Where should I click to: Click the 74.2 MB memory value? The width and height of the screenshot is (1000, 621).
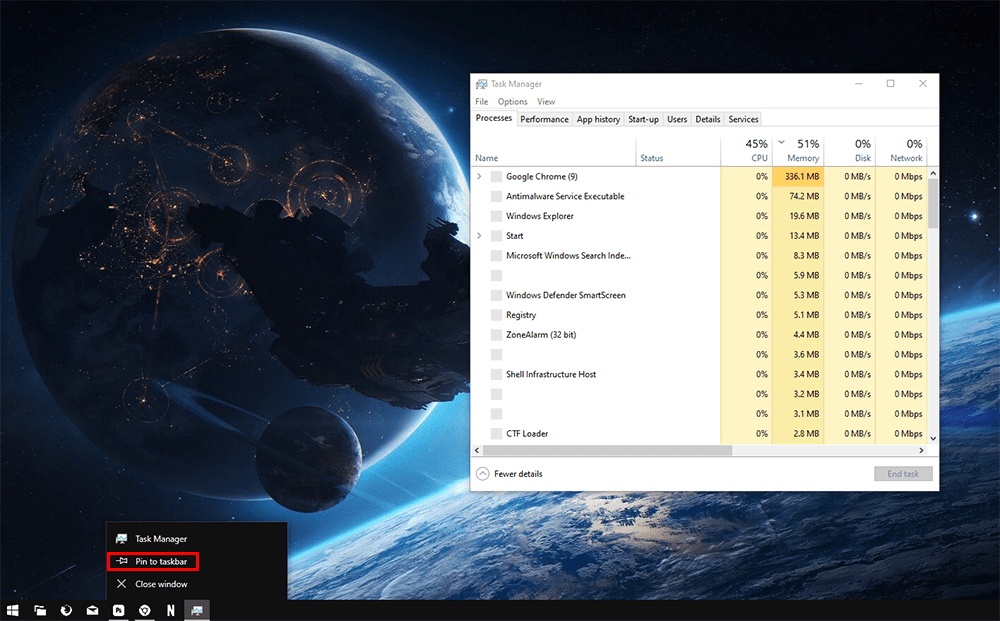[x=804, y=196]
